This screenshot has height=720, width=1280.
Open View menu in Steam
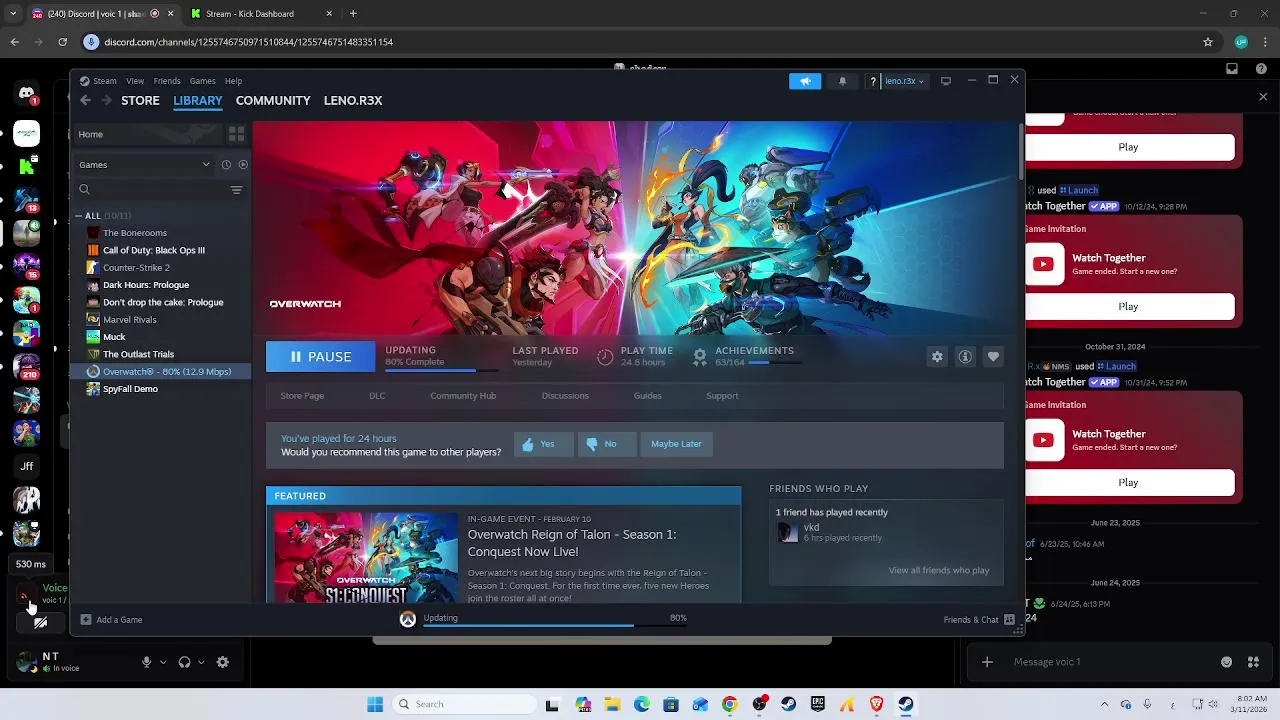coord(135,81)
